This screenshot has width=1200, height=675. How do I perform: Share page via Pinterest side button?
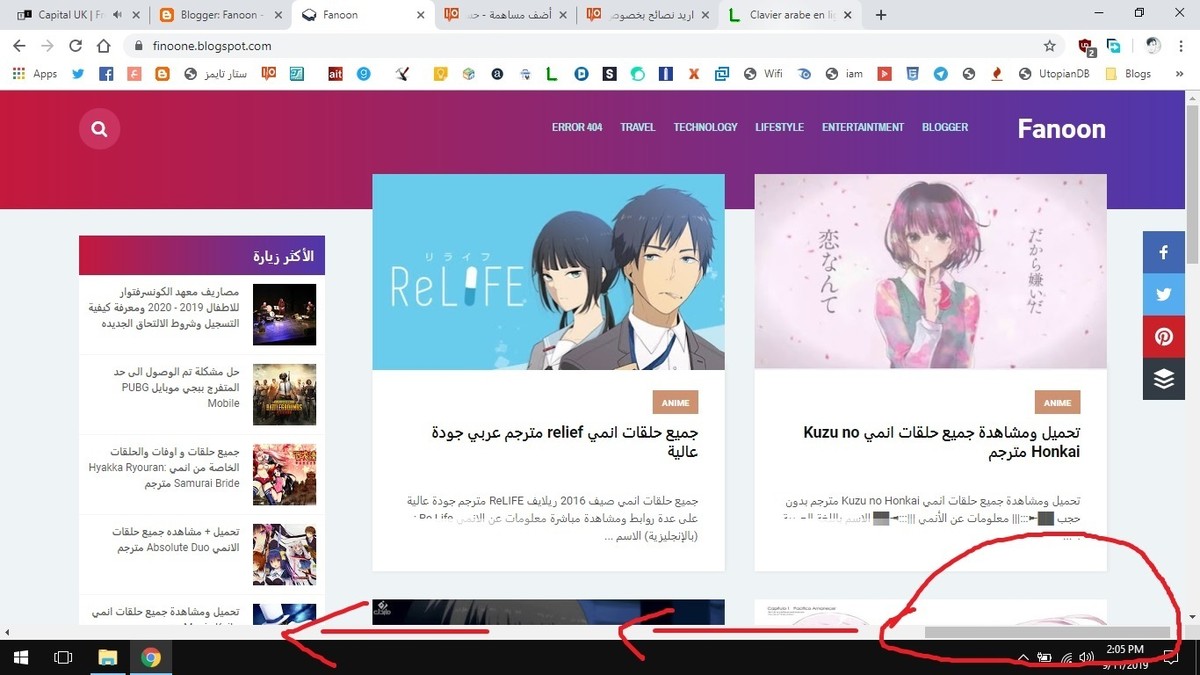coord(1164,337)
